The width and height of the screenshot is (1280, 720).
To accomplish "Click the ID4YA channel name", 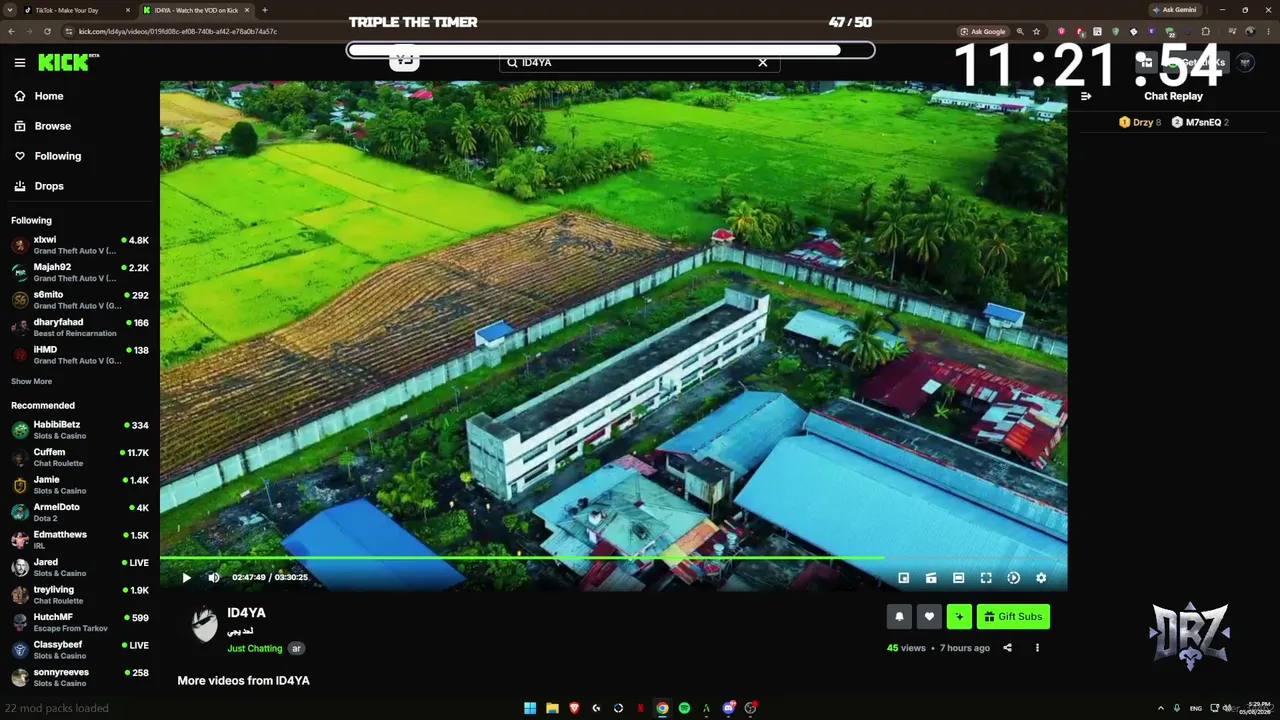I will [246, 613].
